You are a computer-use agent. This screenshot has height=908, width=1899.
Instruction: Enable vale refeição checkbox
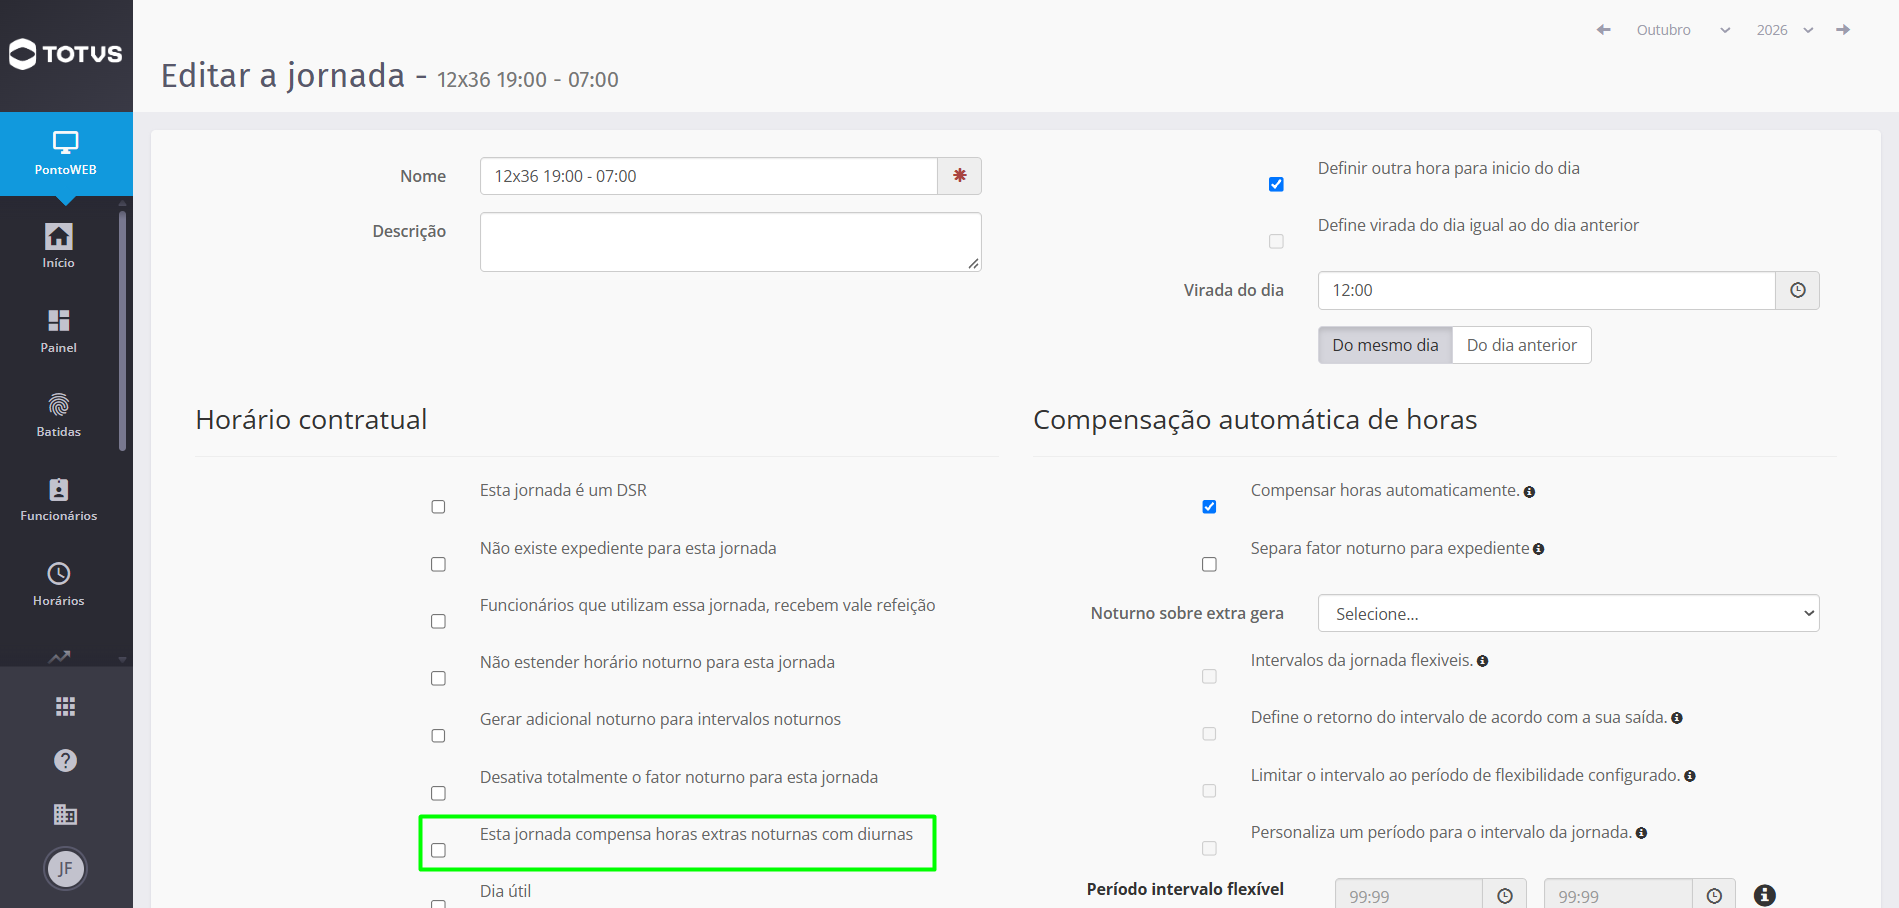[438, 621]
